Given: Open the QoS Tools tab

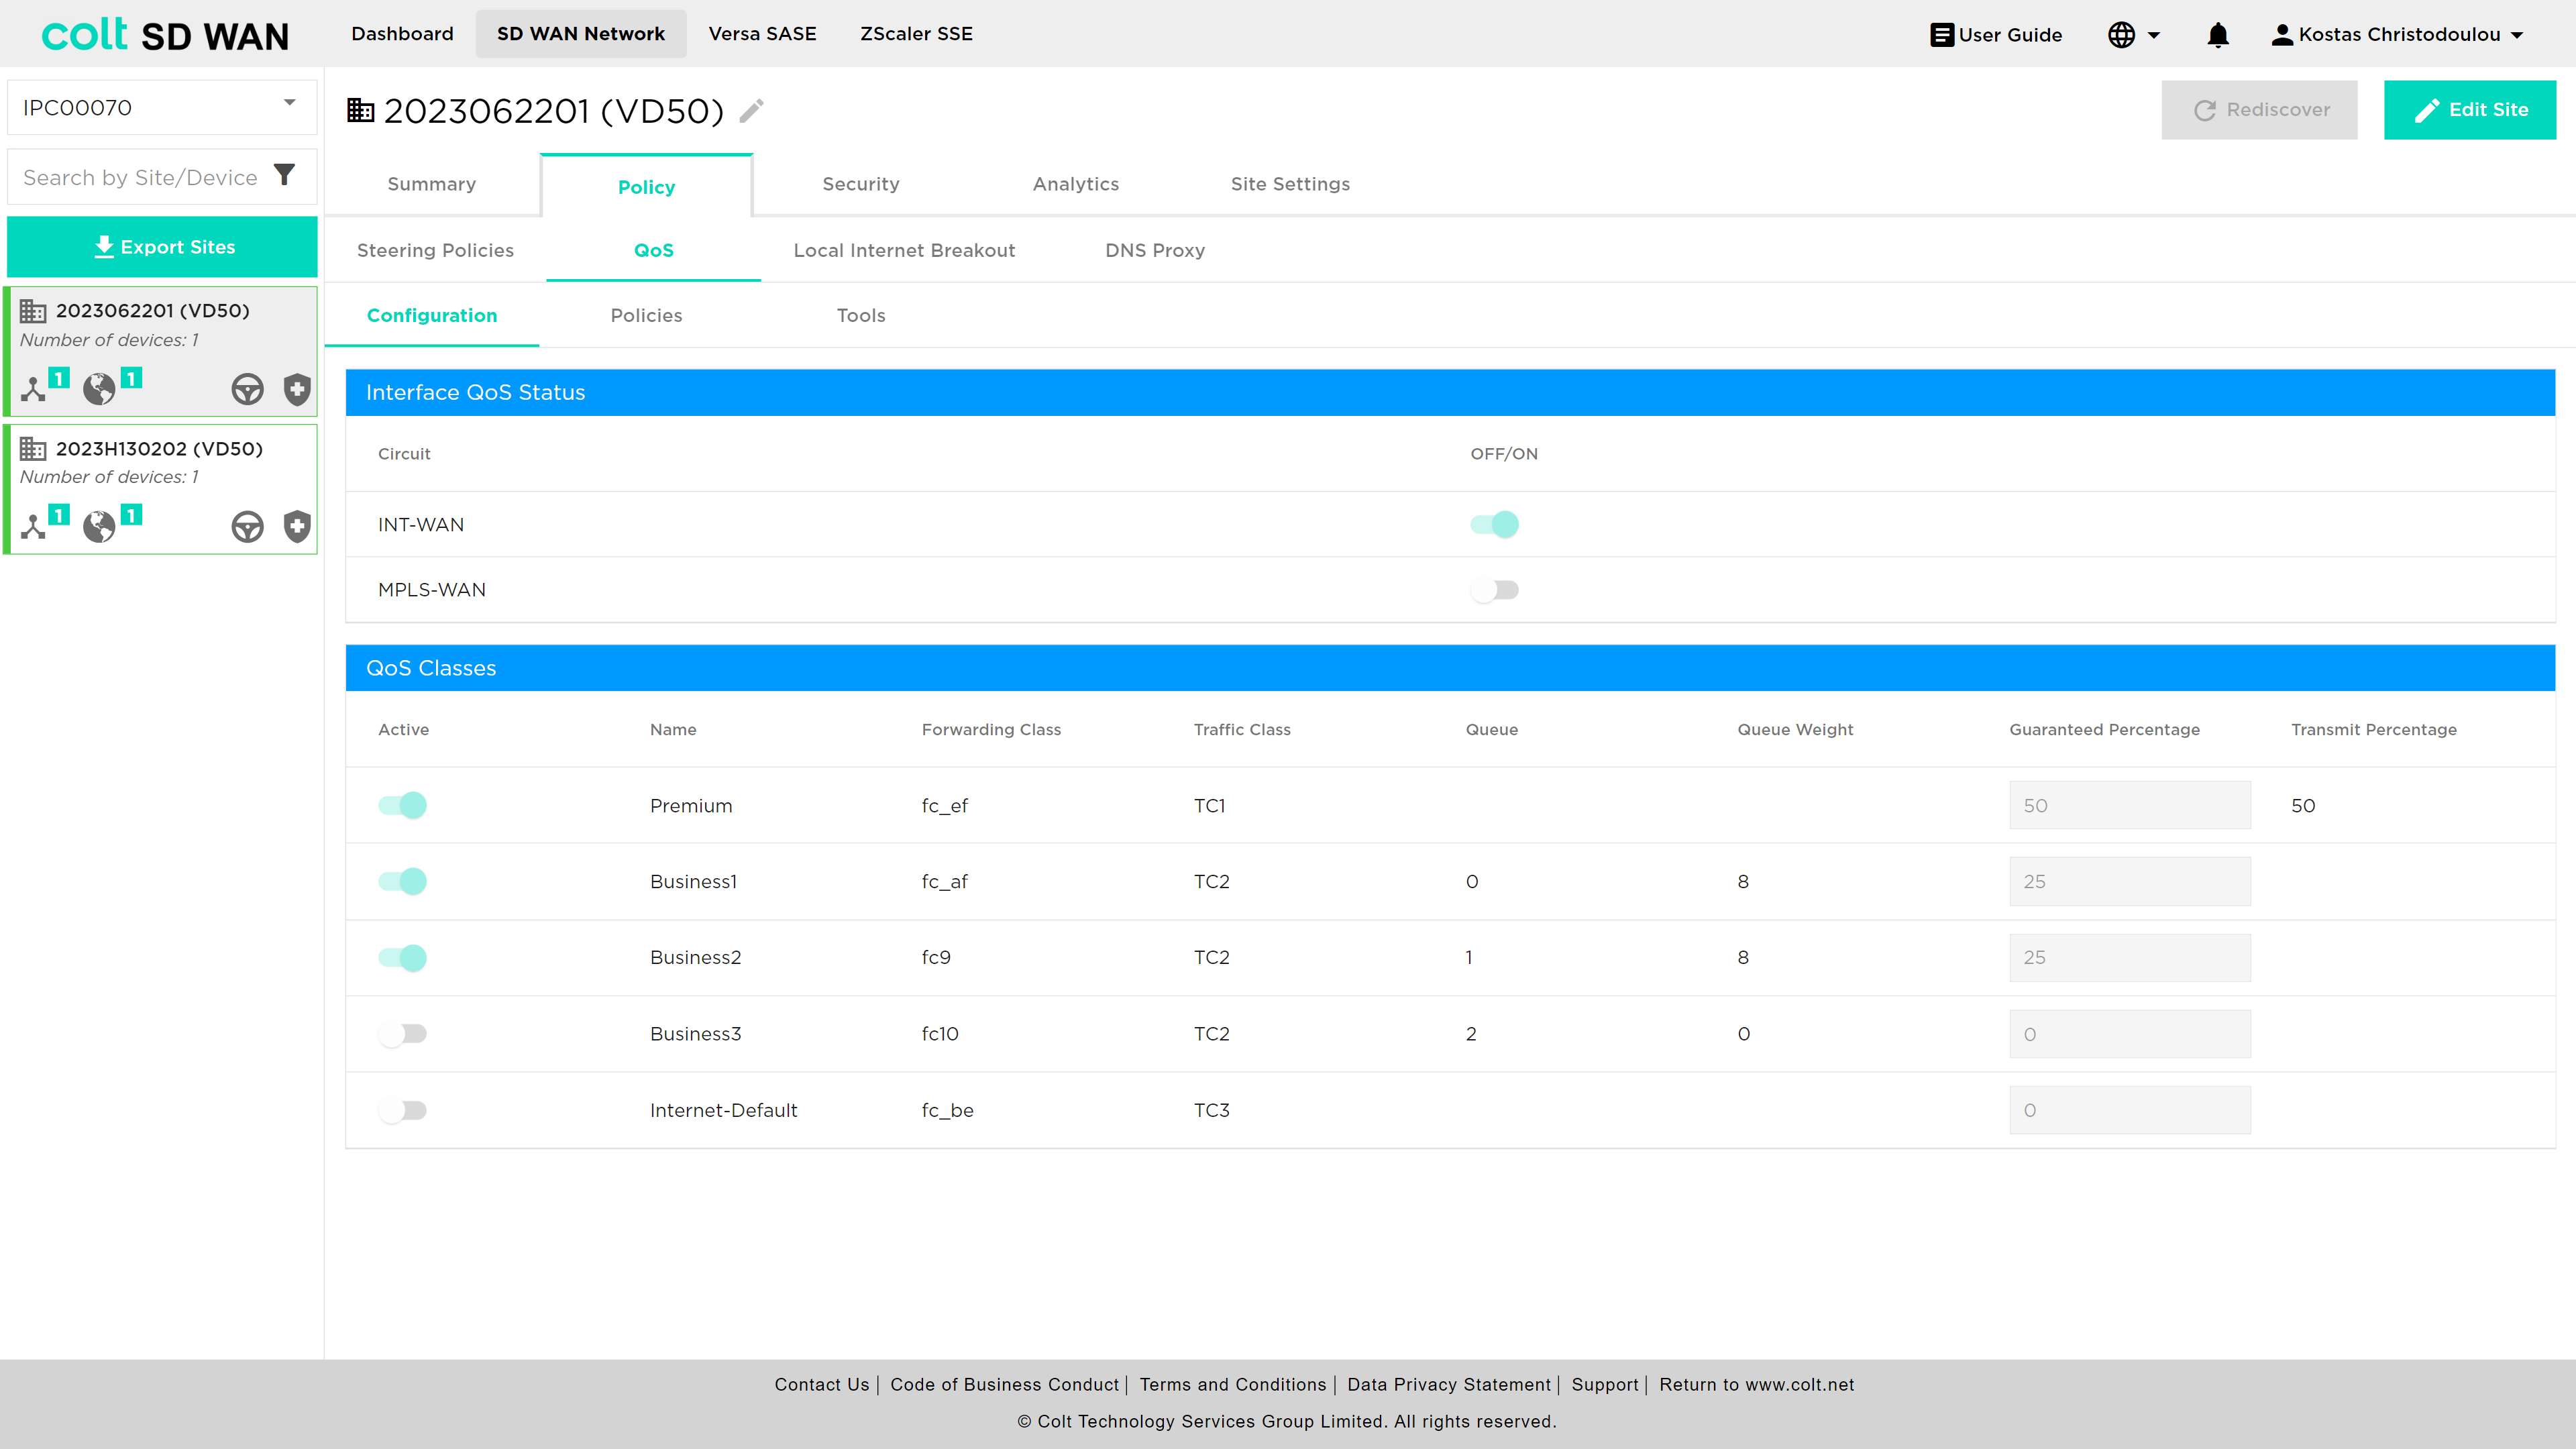Looking at the screenshot, I should tap(861, 315).
